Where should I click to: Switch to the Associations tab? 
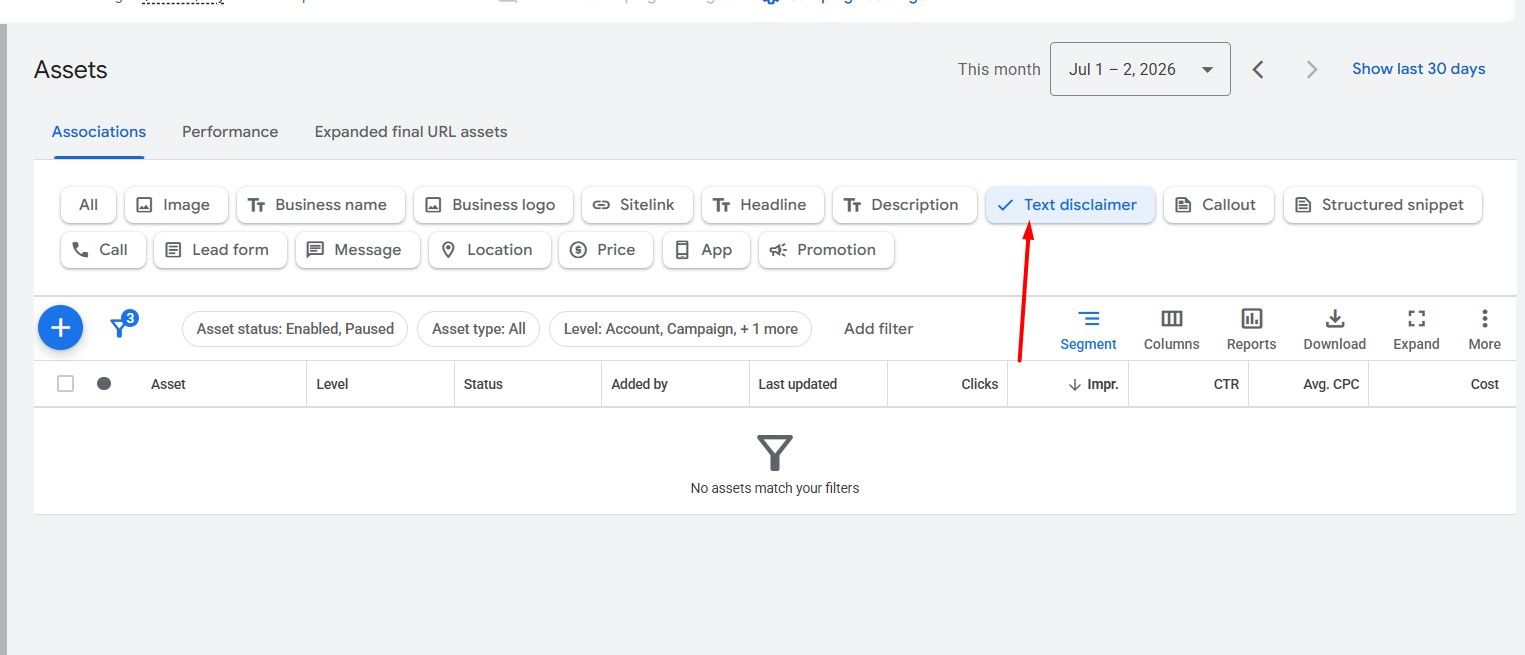[x=99, y=132]
